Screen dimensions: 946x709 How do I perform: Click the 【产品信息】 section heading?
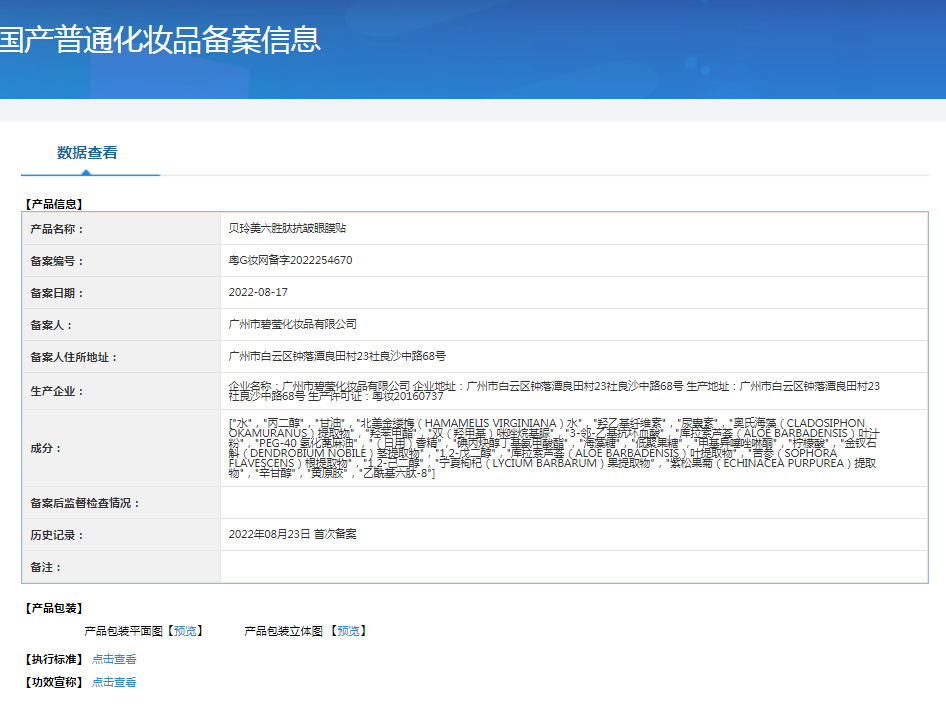coord(54,204)
